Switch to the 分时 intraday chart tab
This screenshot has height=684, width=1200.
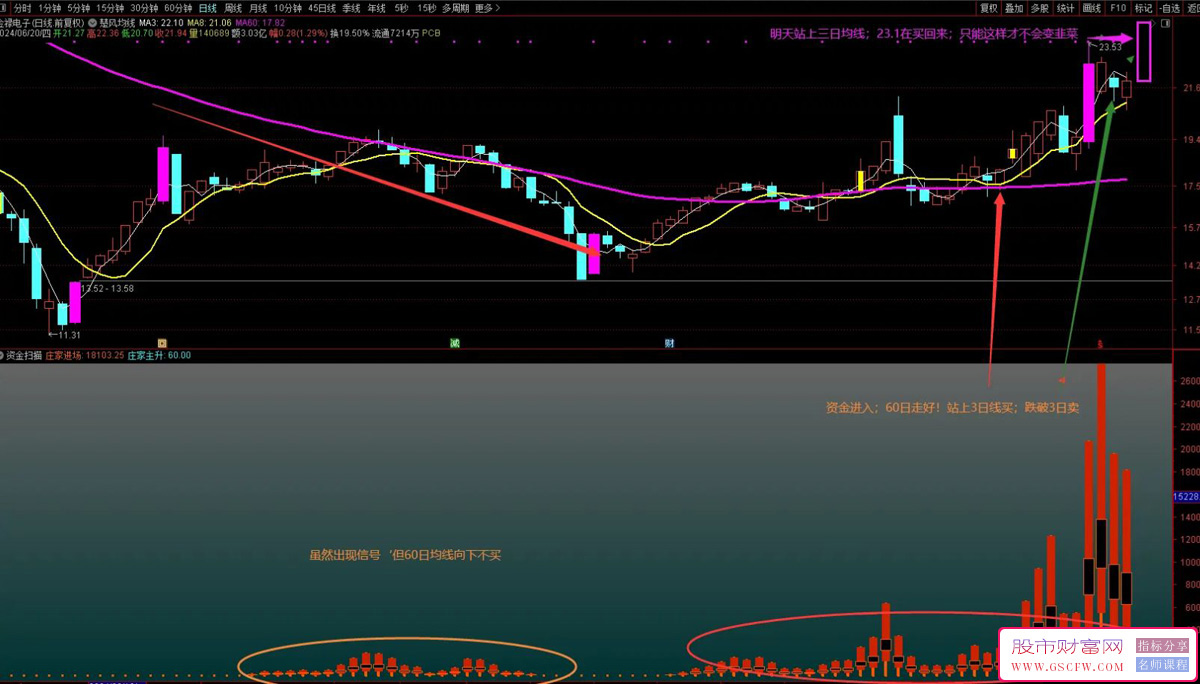click(22, 8)
